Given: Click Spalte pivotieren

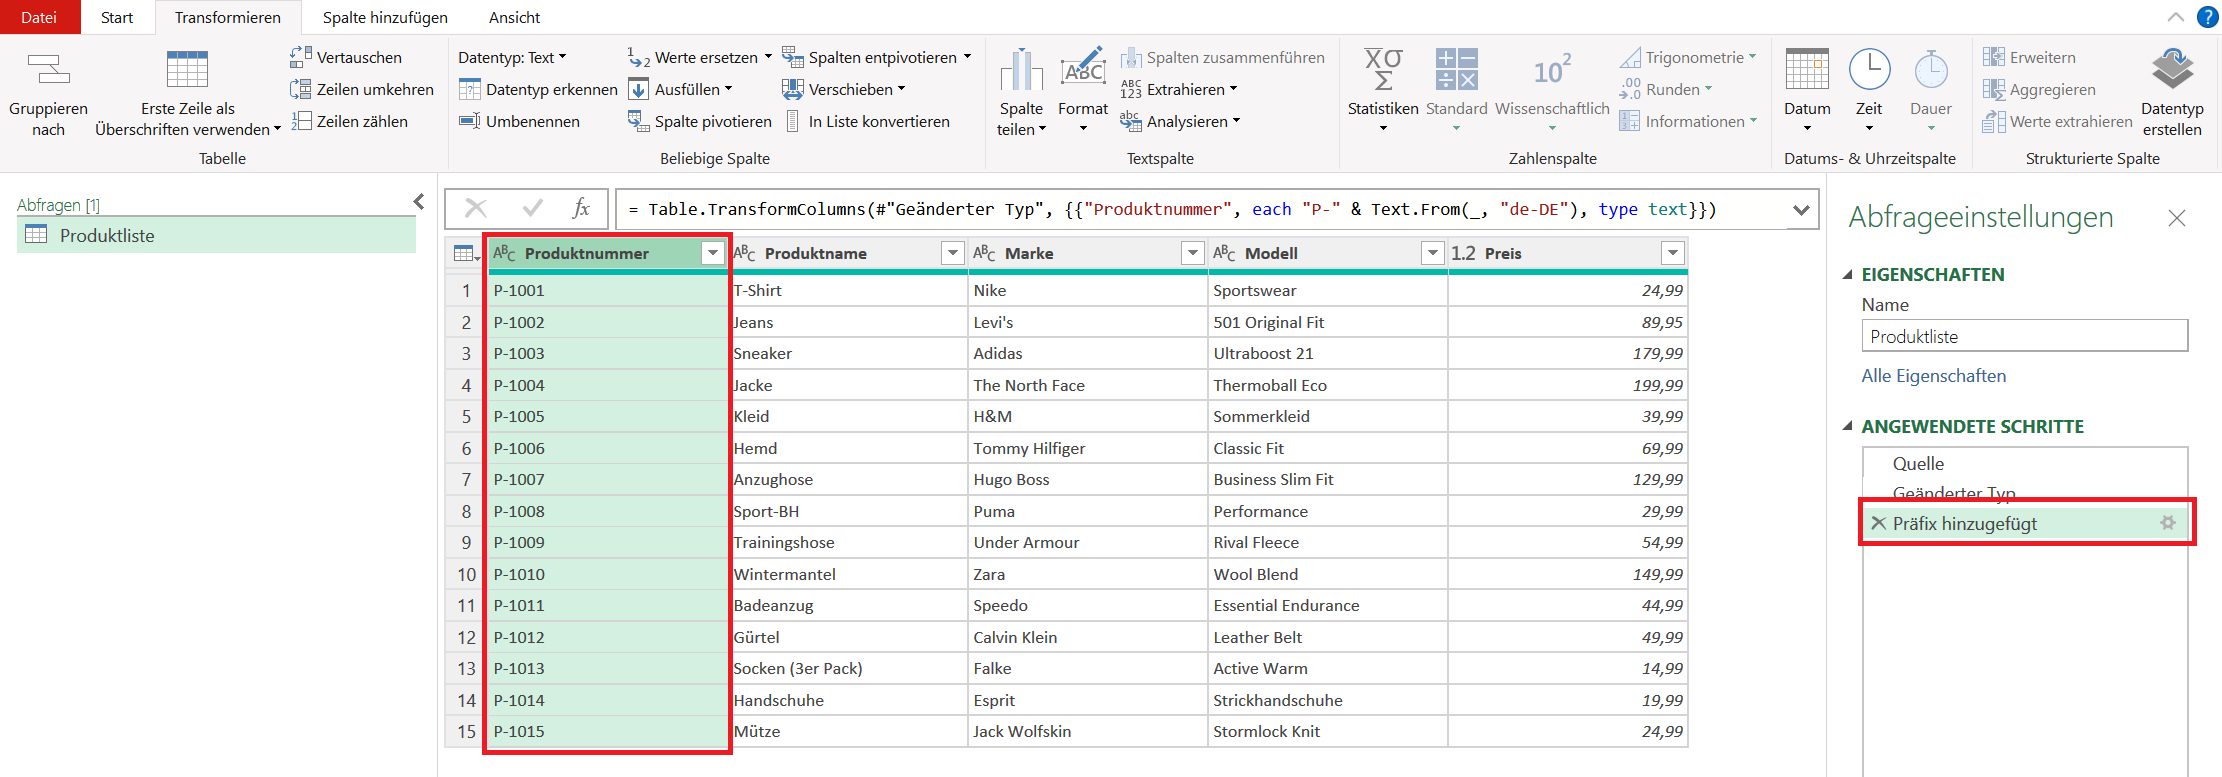Looking at the screenshot, I should click(x=699, y=121).
